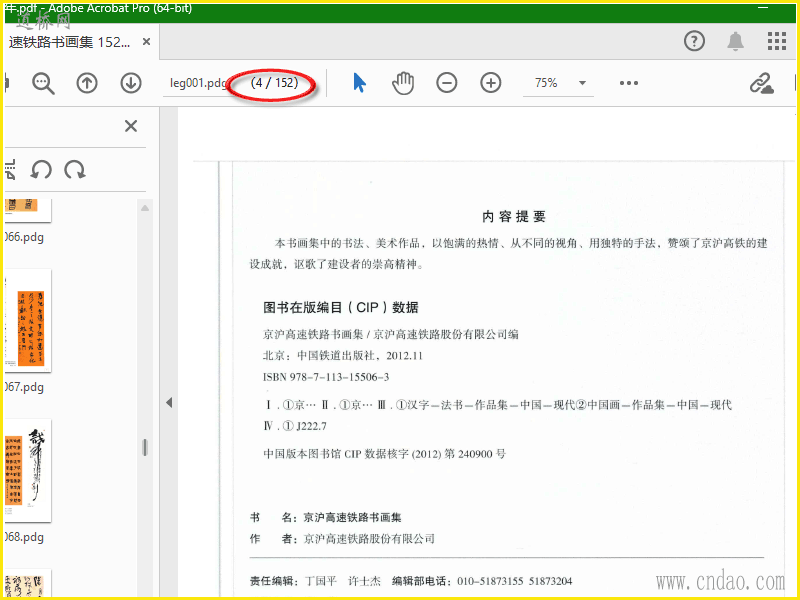Open the notifications bell

click(x=735, y=41)
